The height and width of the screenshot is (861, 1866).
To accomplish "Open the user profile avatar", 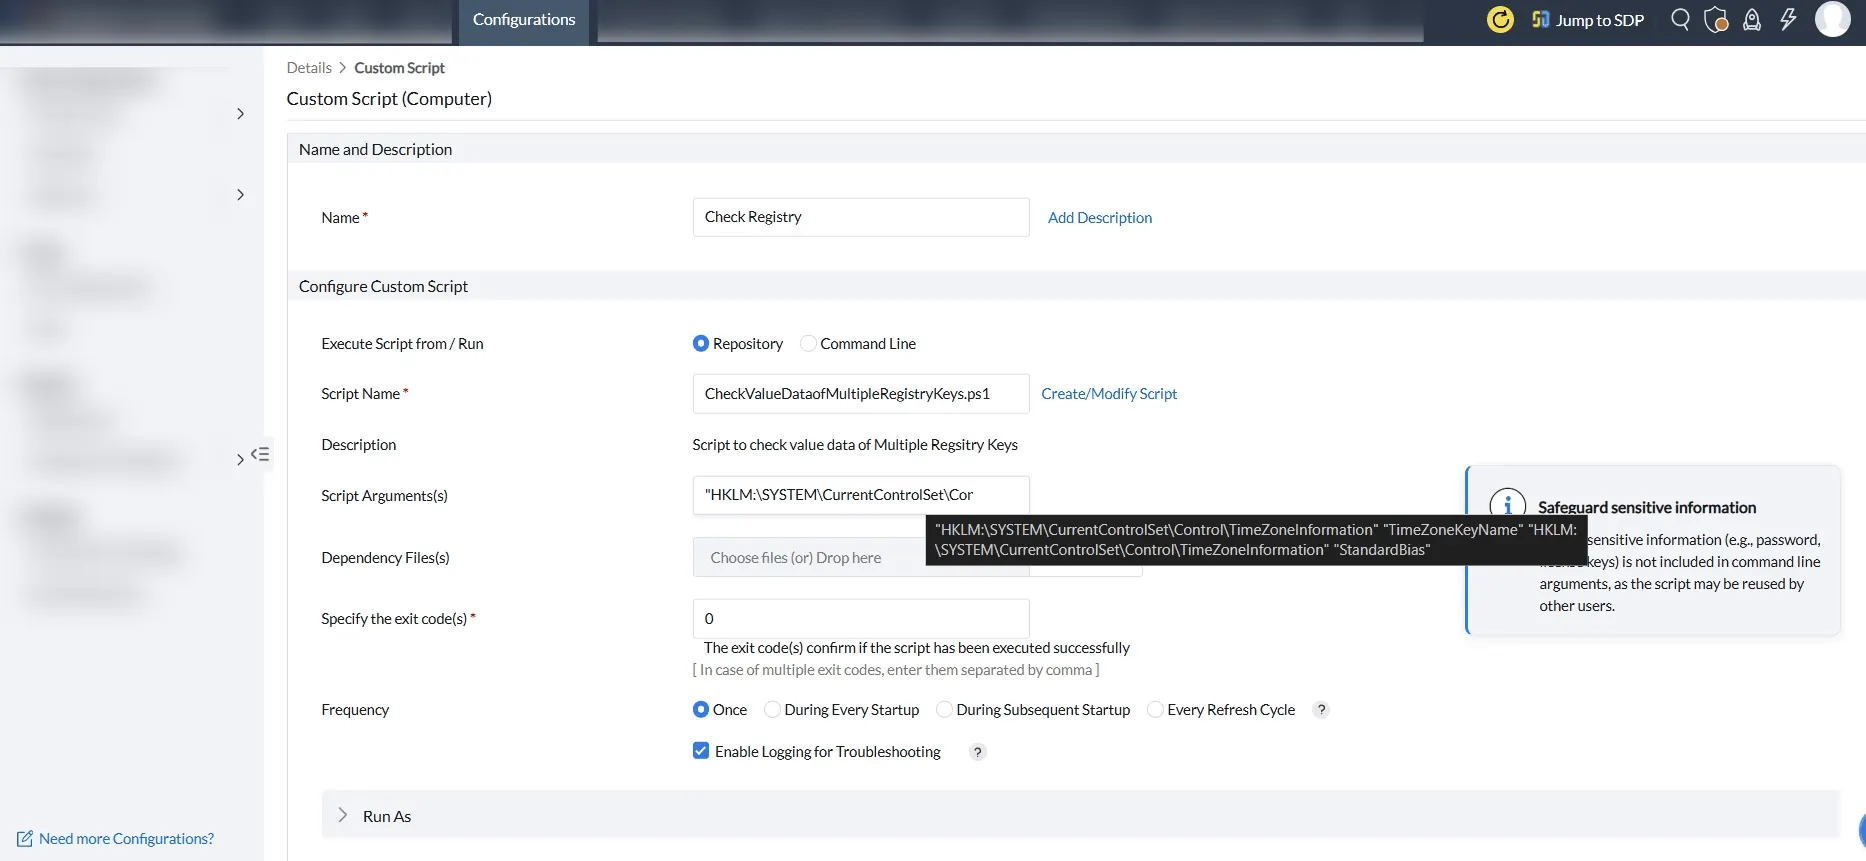I will 1832,19.
